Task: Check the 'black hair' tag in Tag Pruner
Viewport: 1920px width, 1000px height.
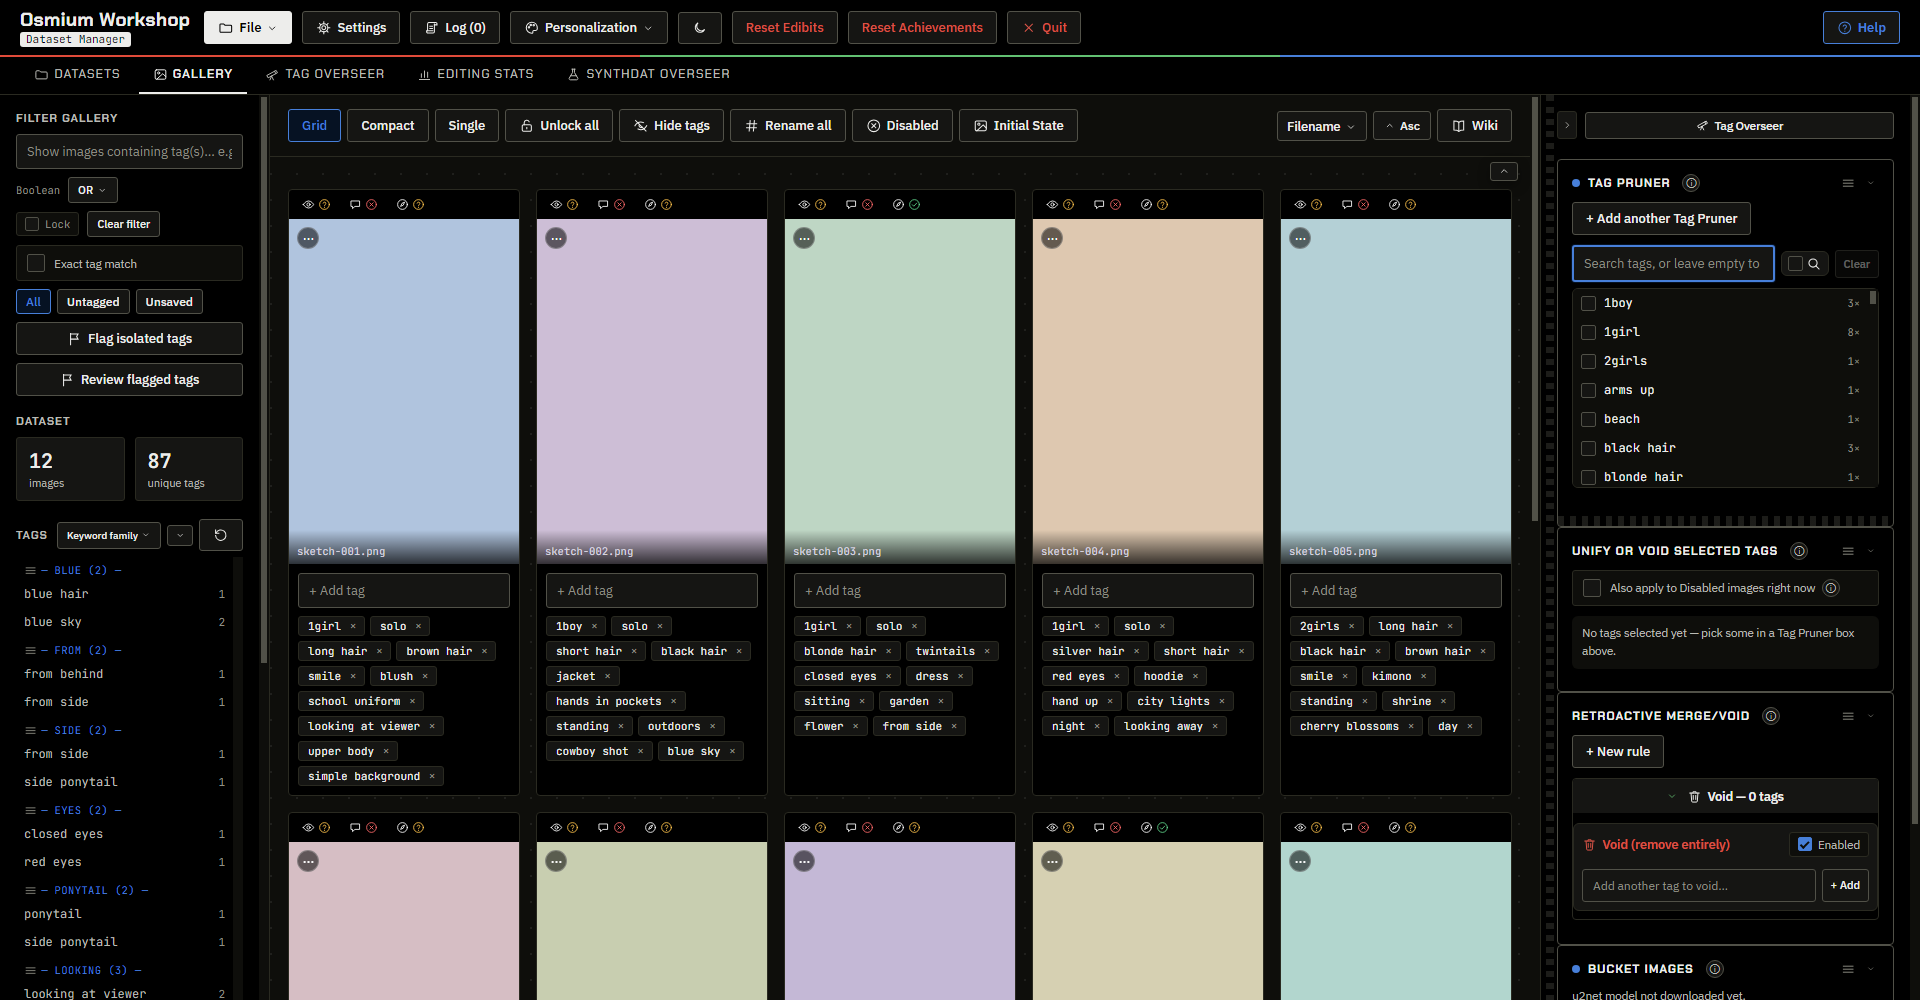Action: pyautogui.click(x=1588, y=448)
